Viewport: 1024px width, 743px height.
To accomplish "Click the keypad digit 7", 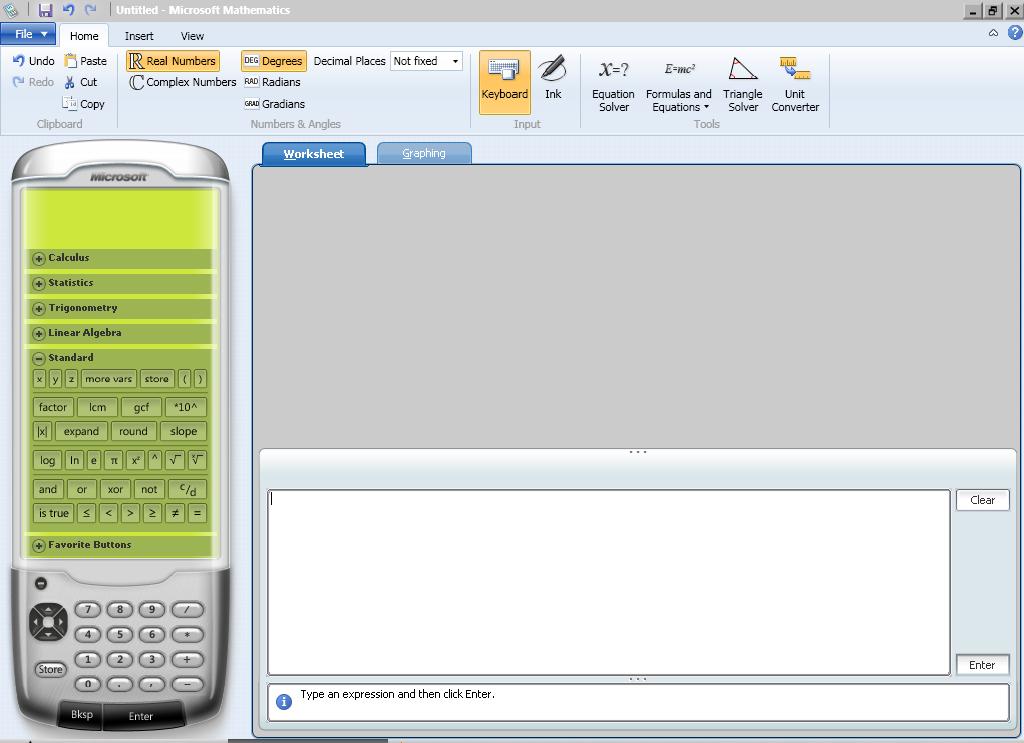I will (x=88, y=610).
